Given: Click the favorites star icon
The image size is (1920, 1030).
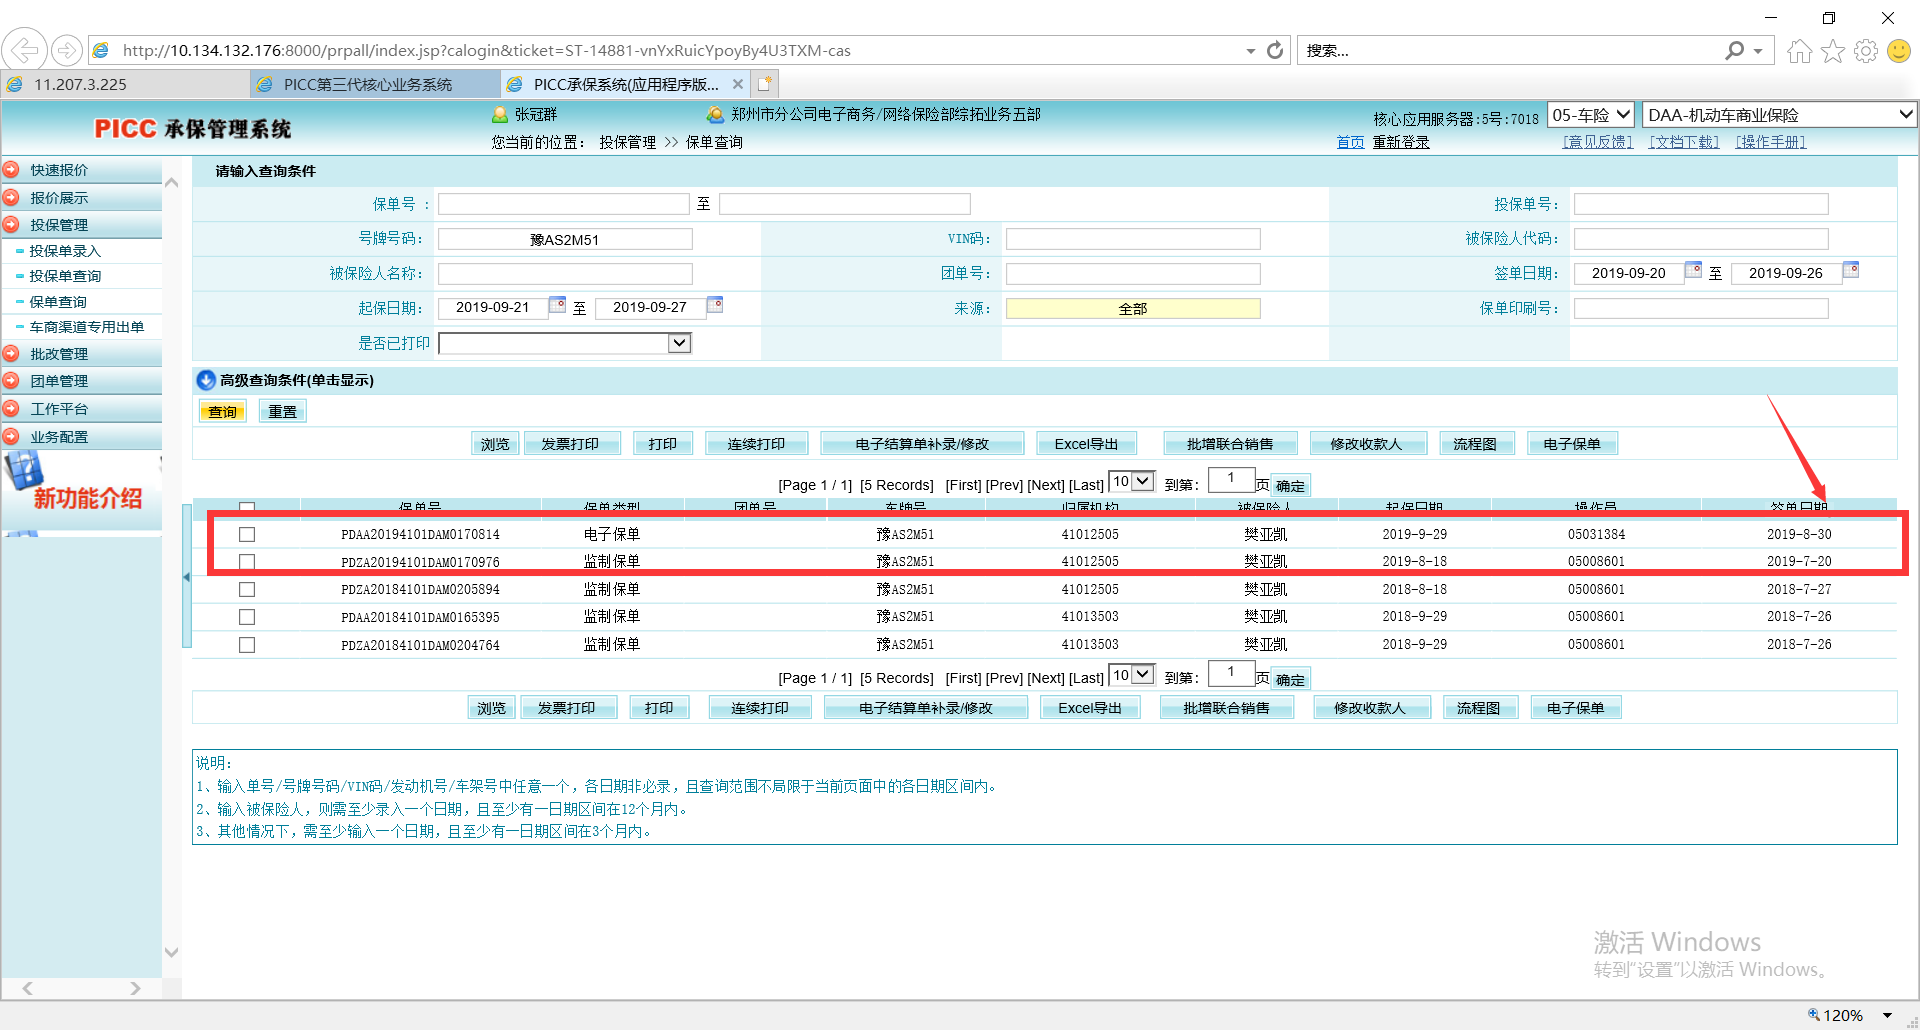Looking at the screenshot, I should pos(1832,51).
